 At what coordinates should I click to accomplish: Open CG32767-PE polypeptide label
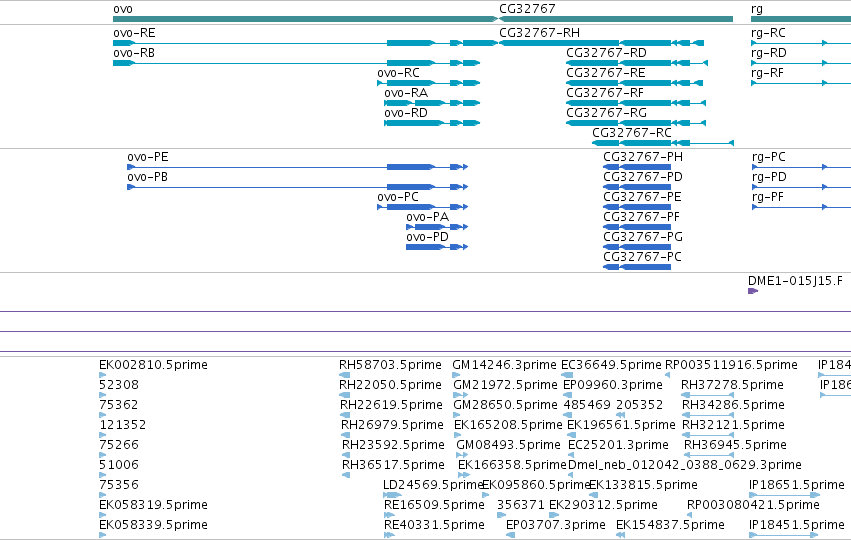coord(642,197)
